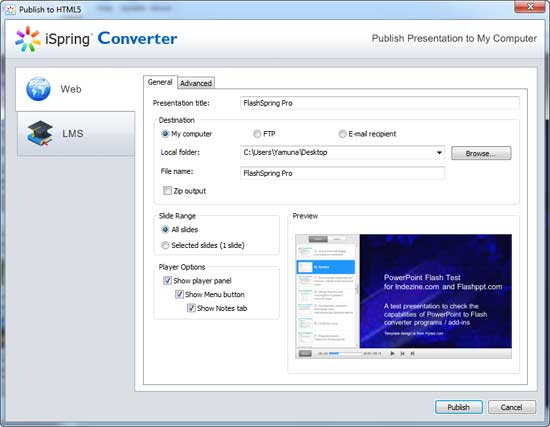Open the Advanced tab
The width and height of the screenshot is (550, 427).
(x=196, y=83)
